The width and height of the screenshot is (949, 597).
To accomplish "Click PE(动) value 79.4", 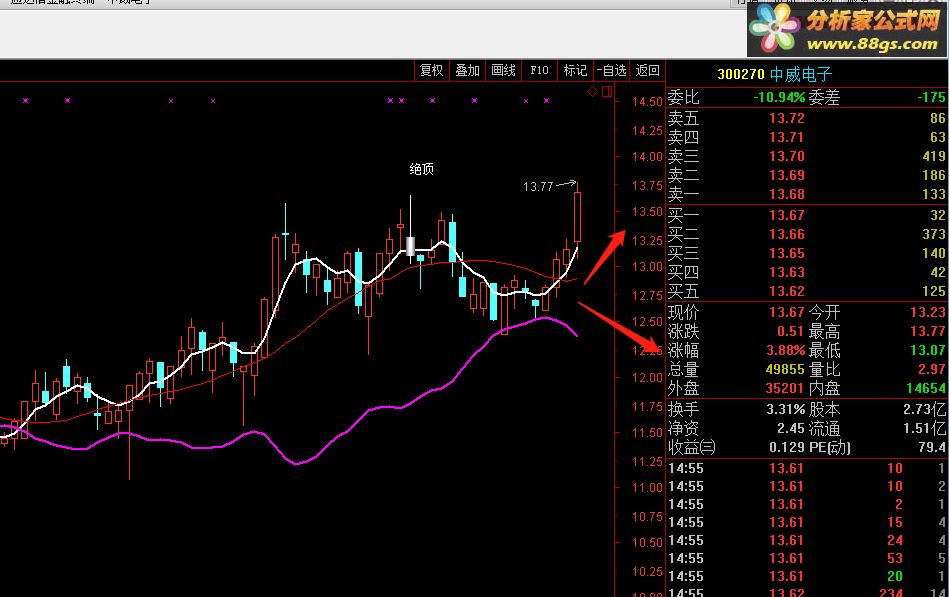I will click(x=931, y=447).
